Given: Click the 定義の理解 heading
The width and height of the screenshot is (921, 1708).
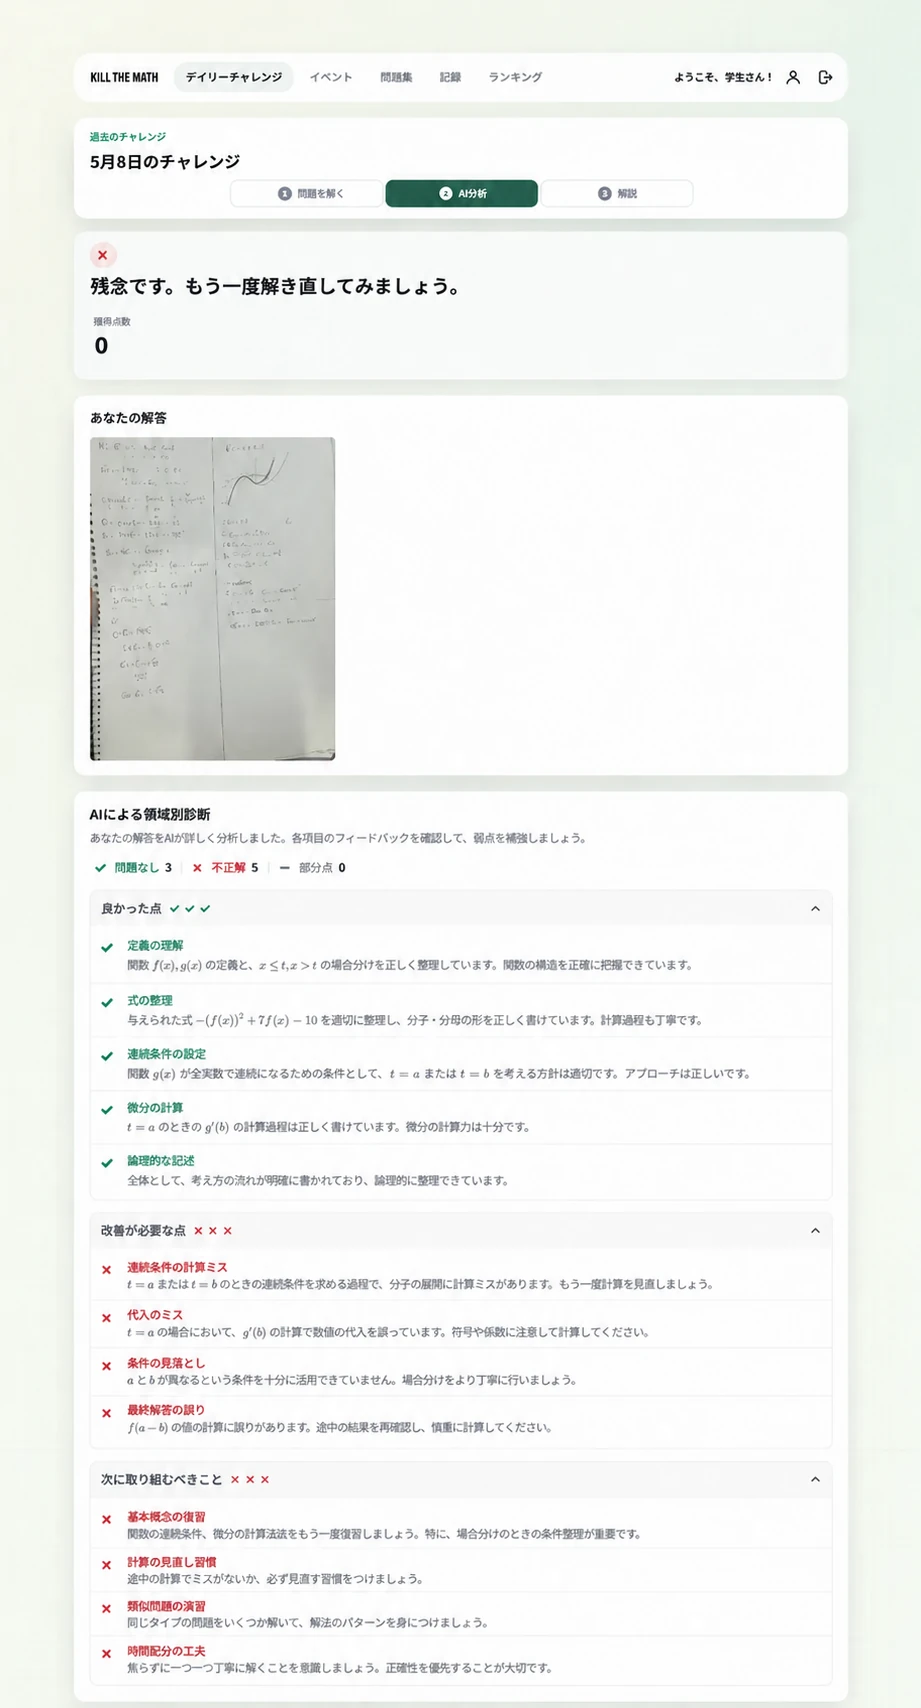Looking at the screenshot, I should point(155,945).
